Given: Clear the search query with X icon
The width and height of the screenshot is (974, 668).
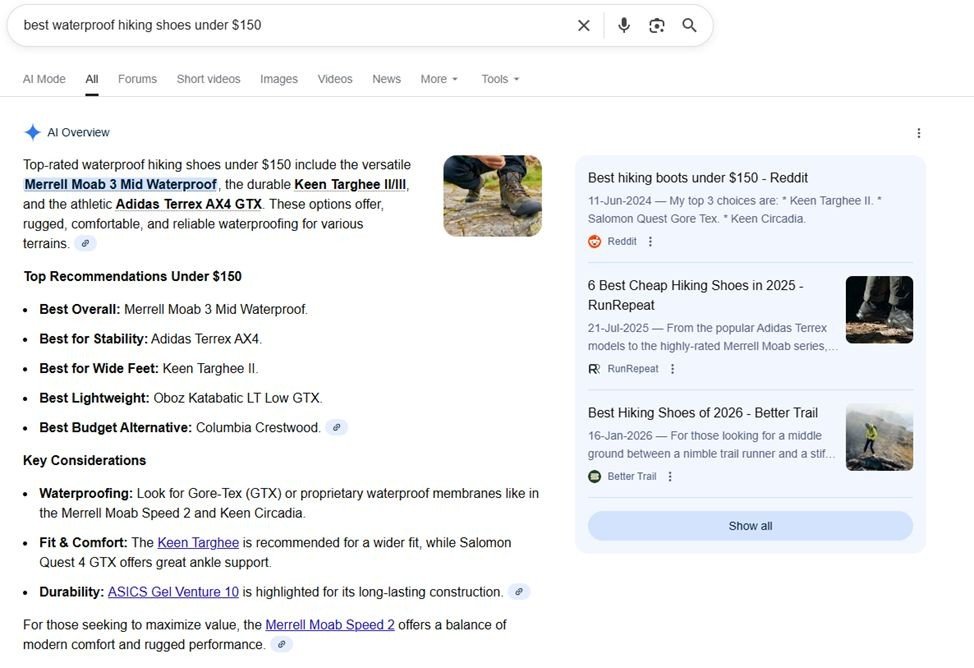Looking at the screenshot, I should click(x=583, y=25).
